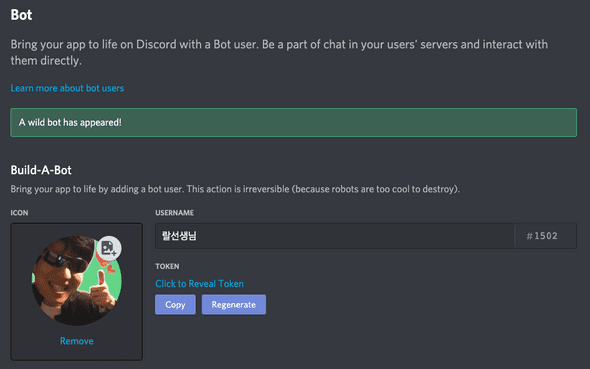The height and width of the screenshot is (369, 590).
Task: Open the Learn more about bot users link
Action: coord(67,88)
